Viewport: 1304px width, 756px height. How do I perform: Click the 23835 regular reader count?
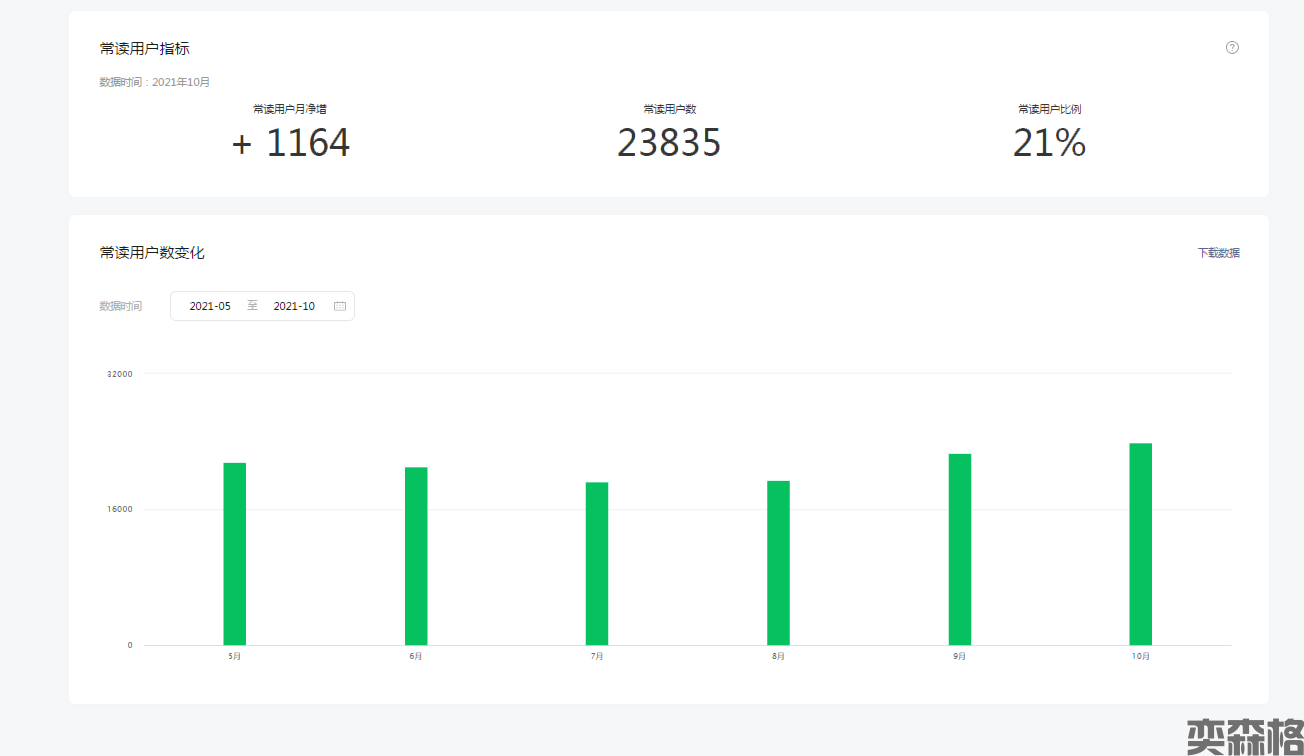pyautogui.click(x=669, y=144)
